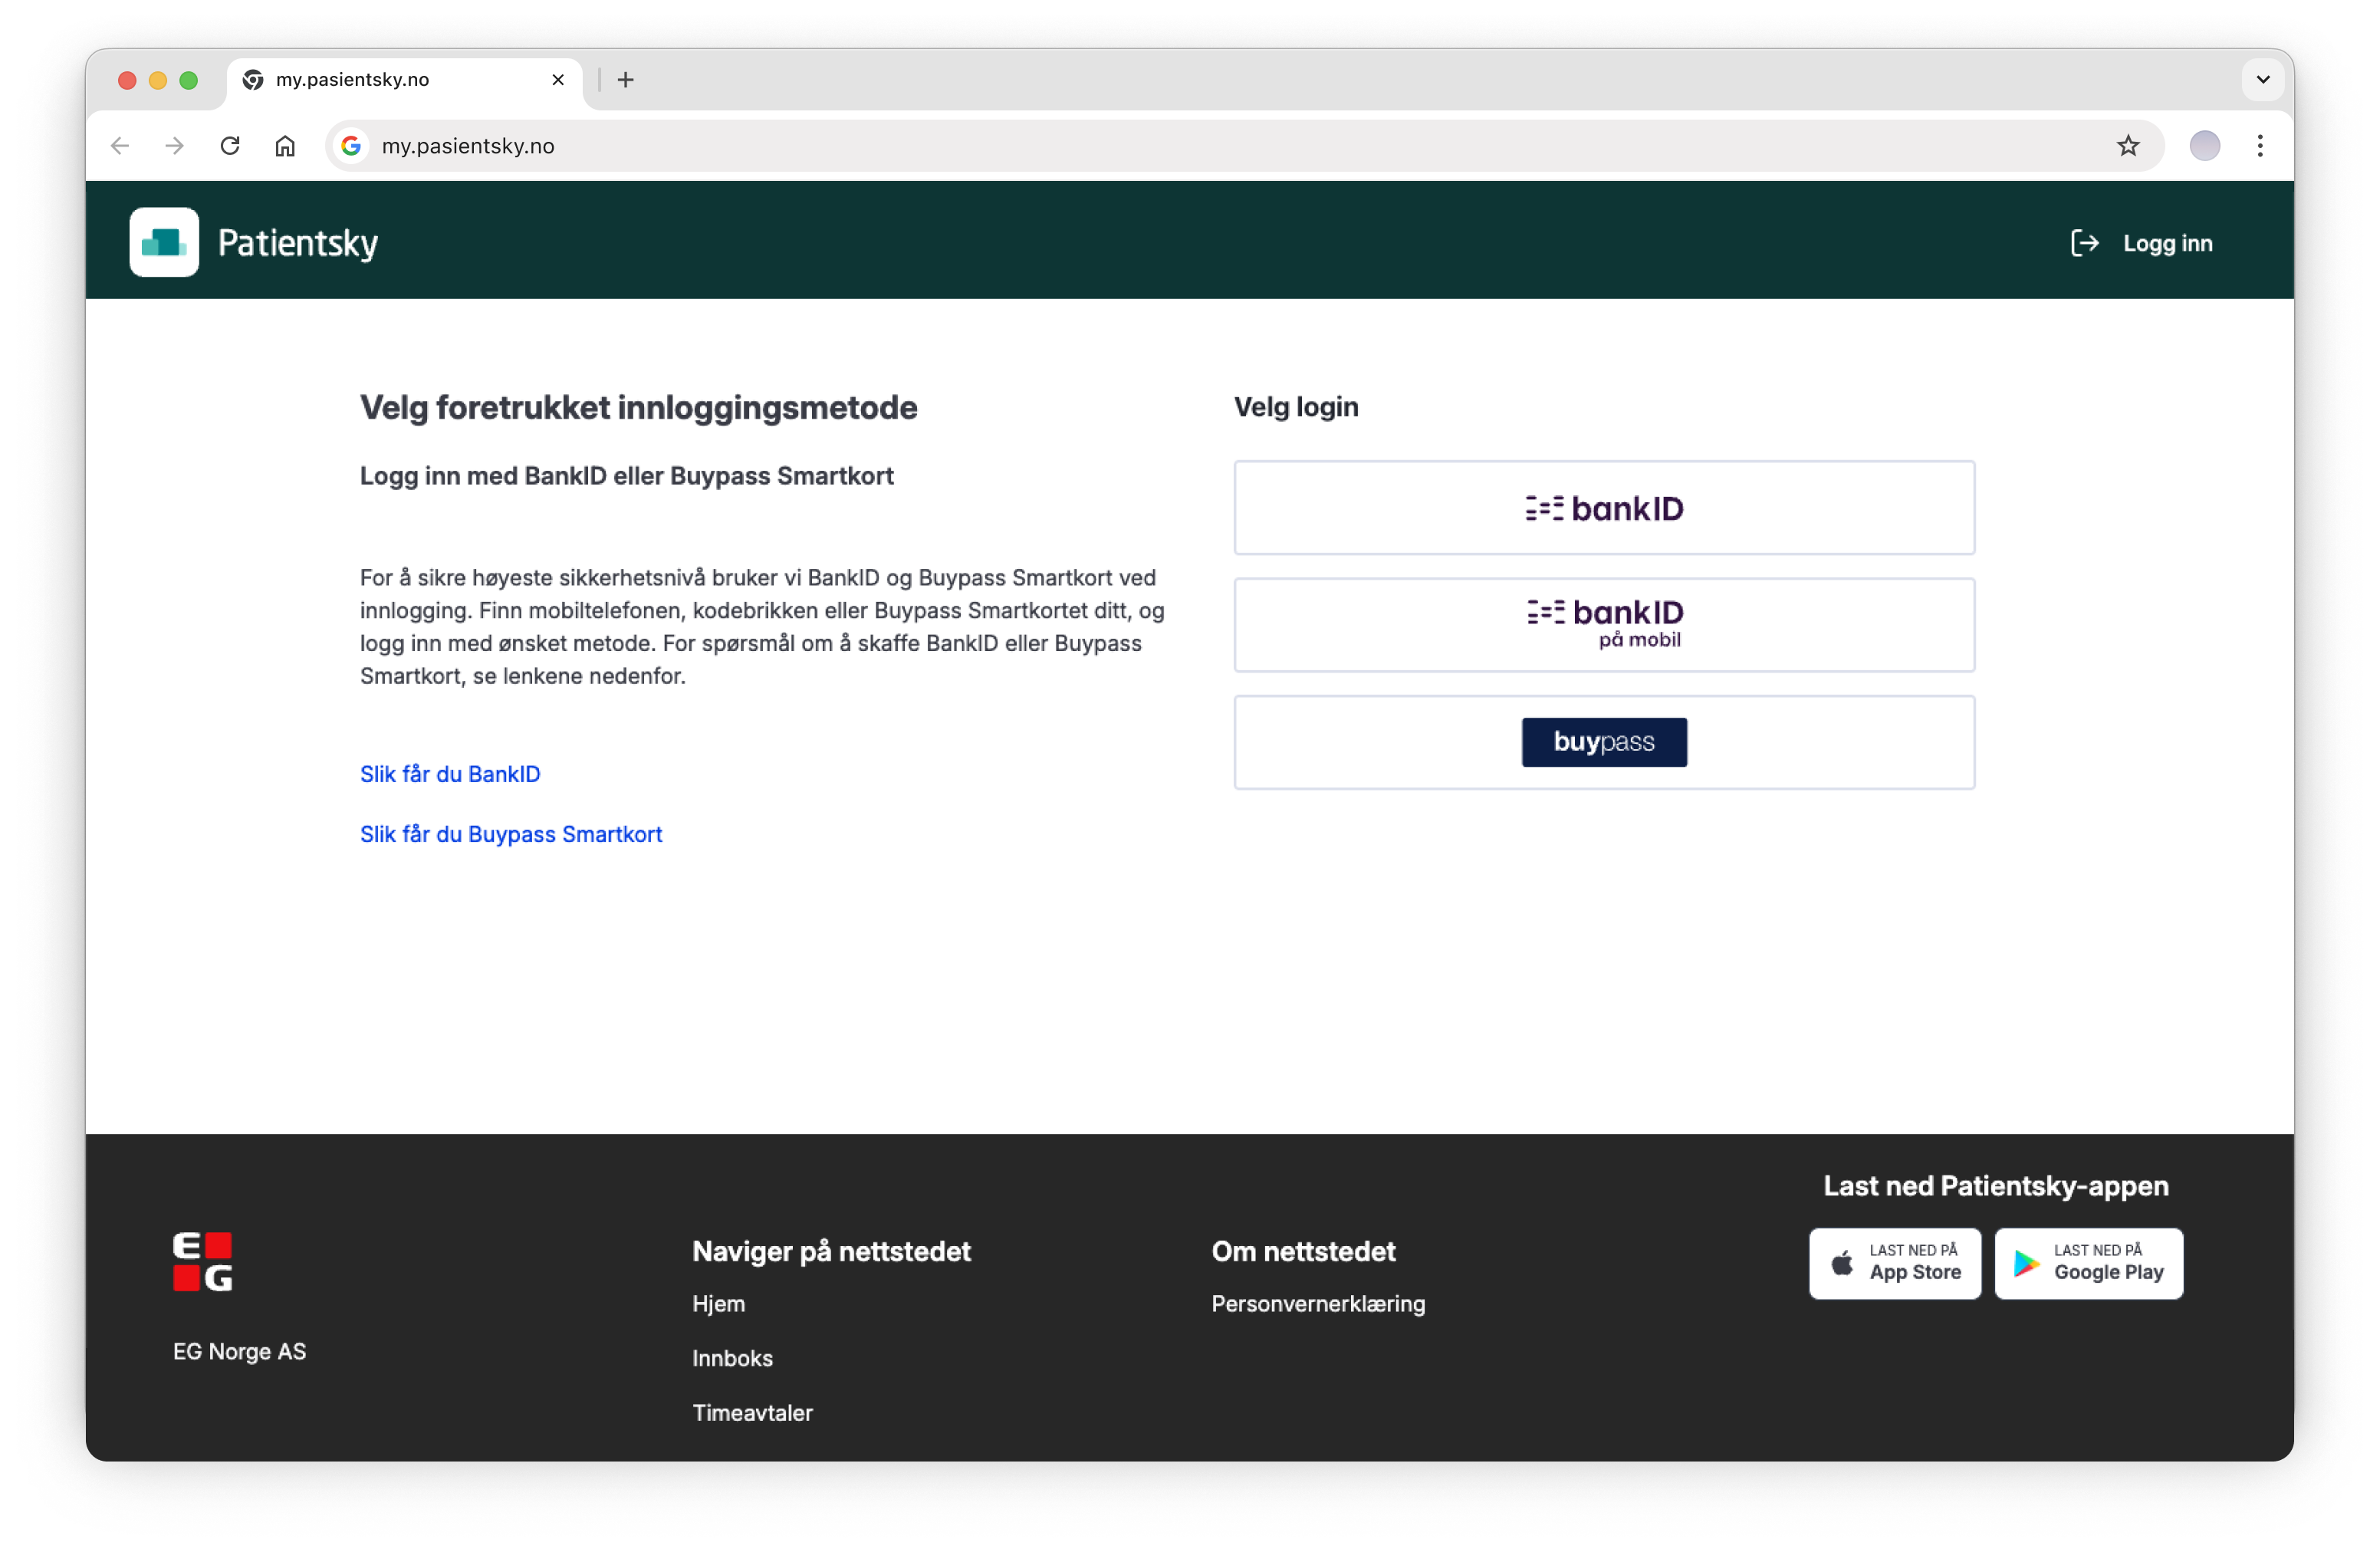
Task: Click the Patientsky logo icon
Action: click(164, 242)
